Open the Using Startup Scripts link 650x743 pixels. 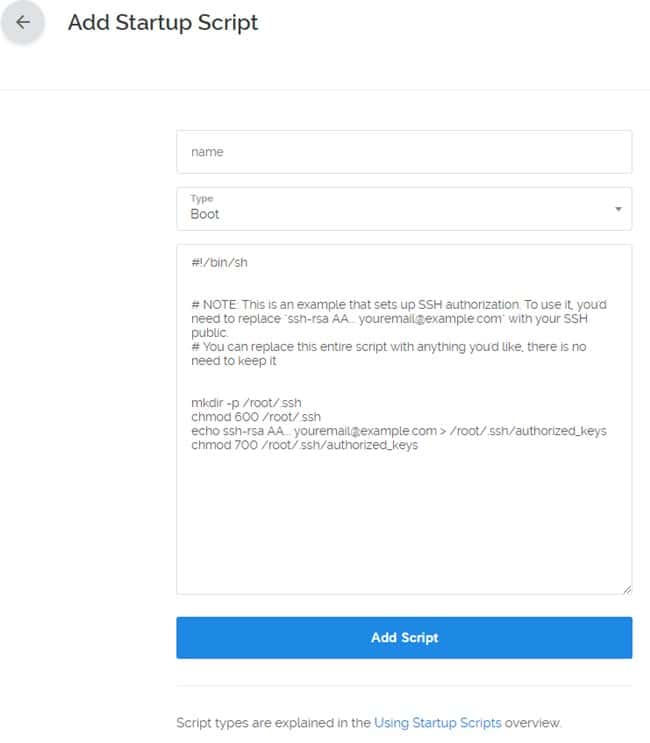pyautogui.click(x=438, y=722)
